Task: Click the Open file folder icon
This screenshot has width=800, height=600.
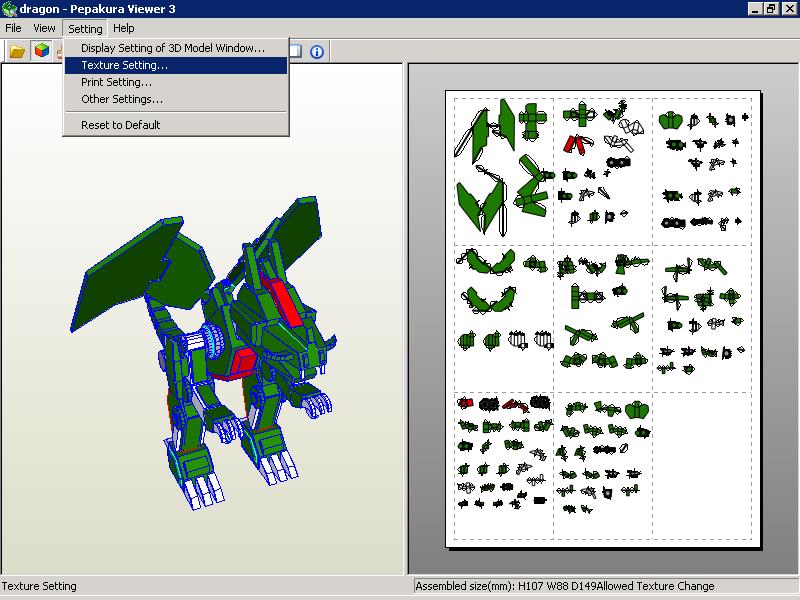Action: [17, 51]
